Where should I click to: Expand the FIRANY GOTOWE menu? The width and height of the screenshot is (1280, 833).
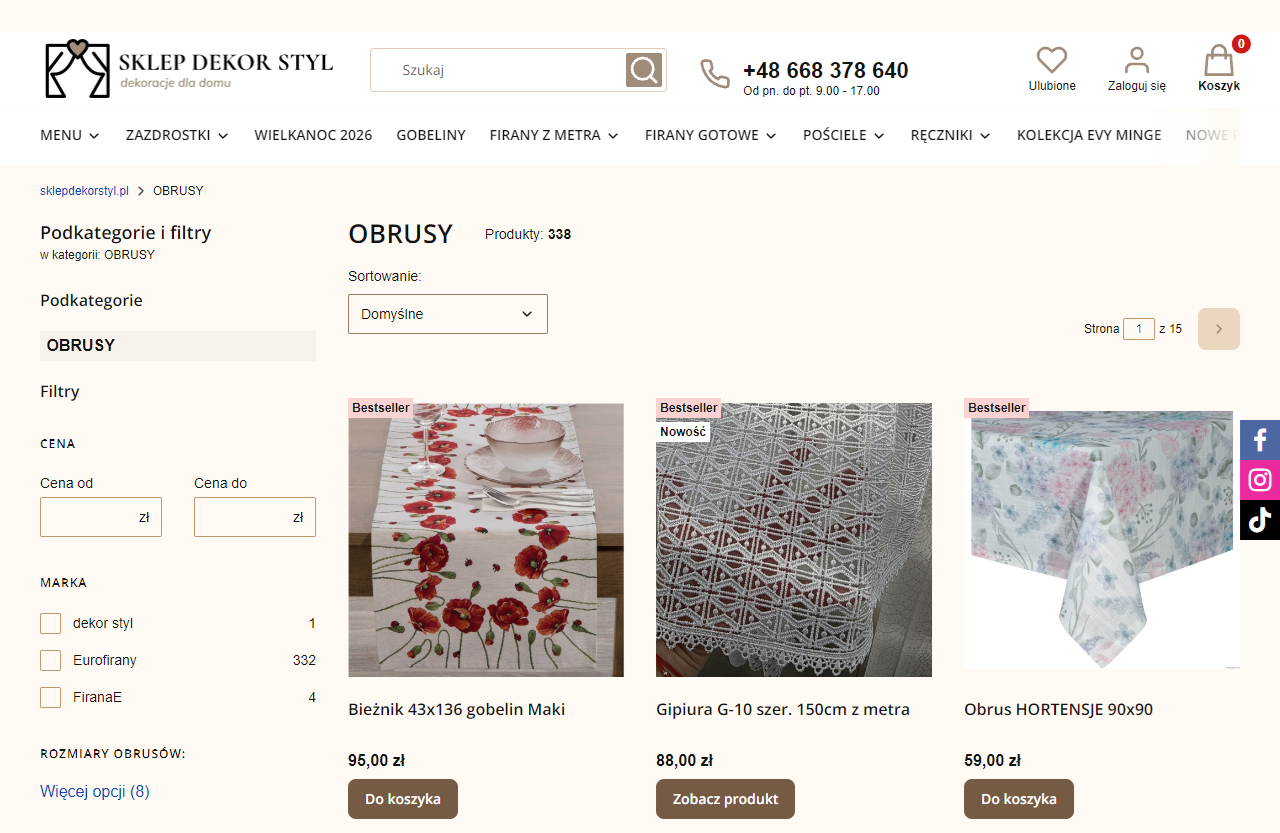point(710,135)
